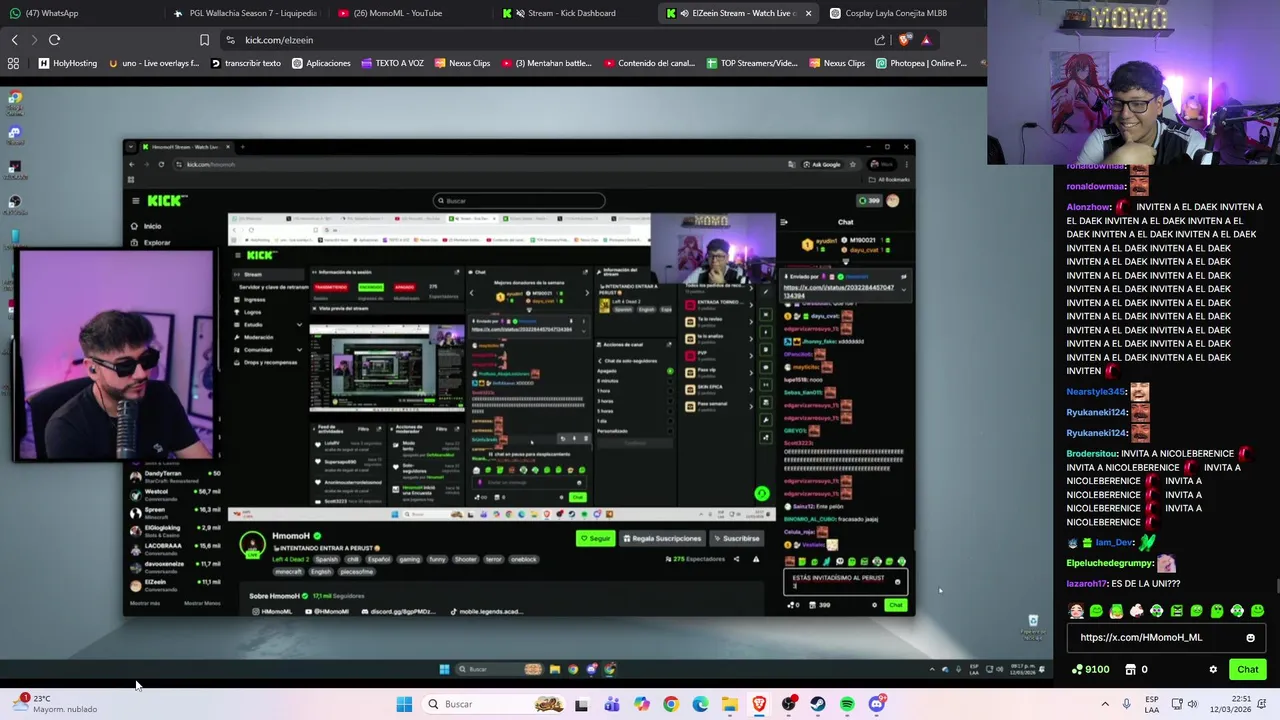
Task: Open File Explorer from the taskbar
Action: pos(729,704)
